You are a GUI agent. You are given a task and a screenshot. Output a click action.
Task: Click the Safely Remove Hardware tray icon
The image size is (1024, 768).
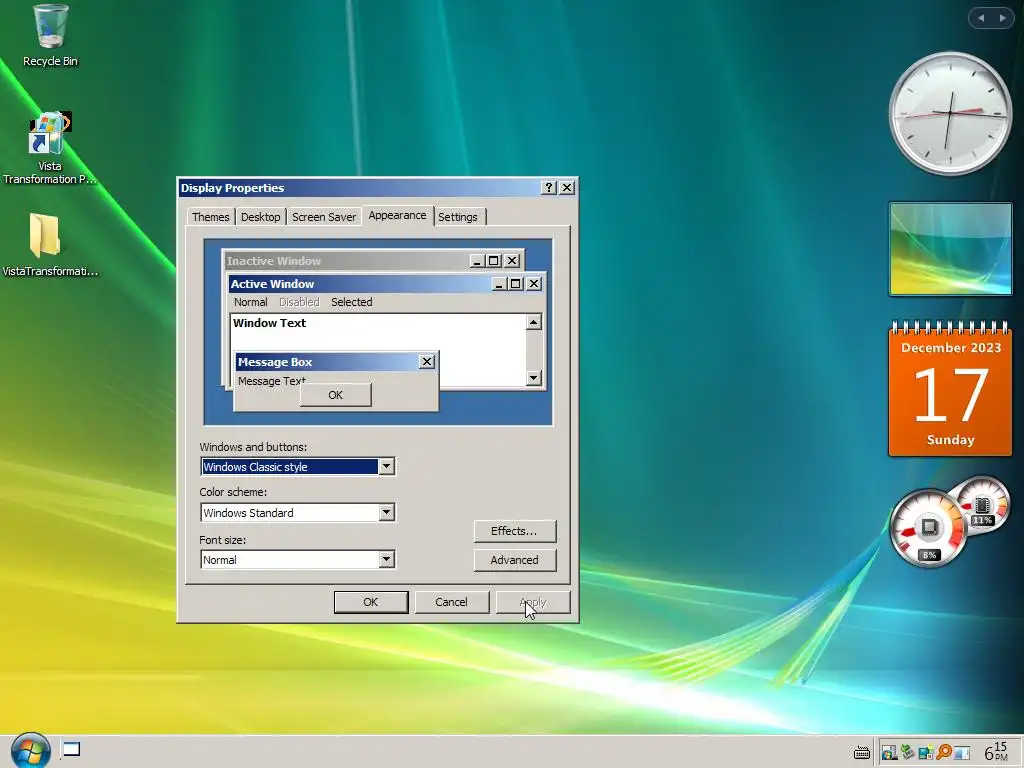[908, 752]
